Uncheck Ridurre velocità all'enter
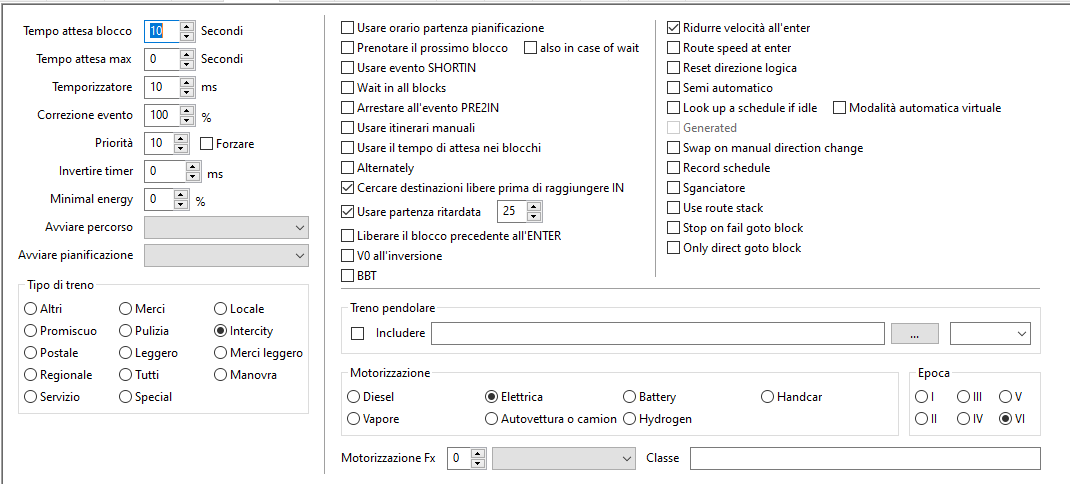The width and height of the screenshot is (1070, 484). 674,28
